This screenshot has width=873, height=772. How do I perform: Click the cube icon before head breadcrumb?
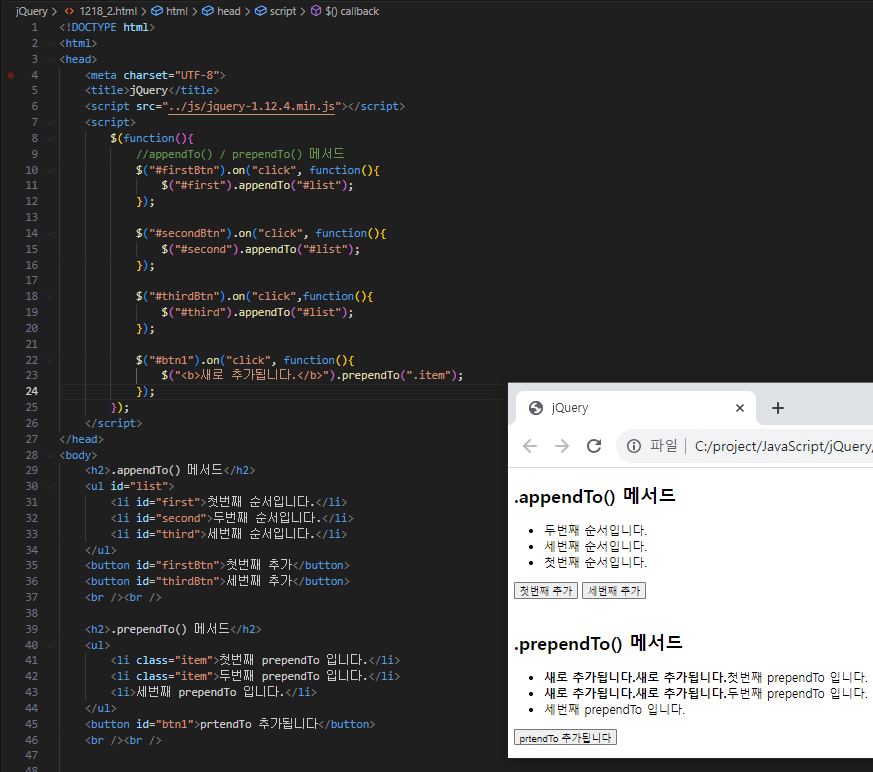click(x=208, y=11)
